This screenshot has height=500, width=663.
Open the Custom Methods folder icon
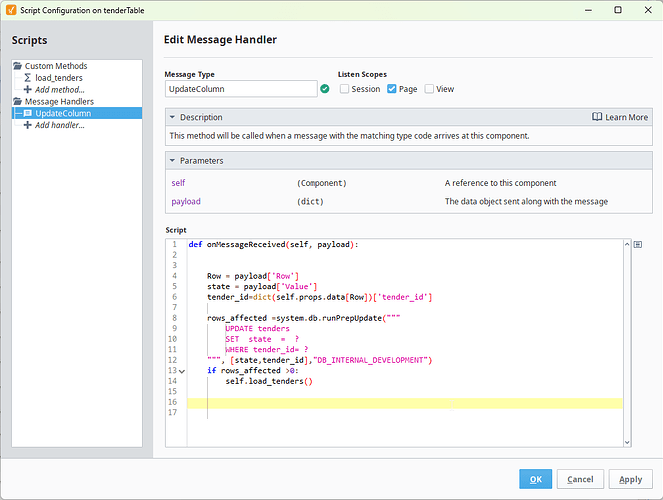(x=17, y=66)
